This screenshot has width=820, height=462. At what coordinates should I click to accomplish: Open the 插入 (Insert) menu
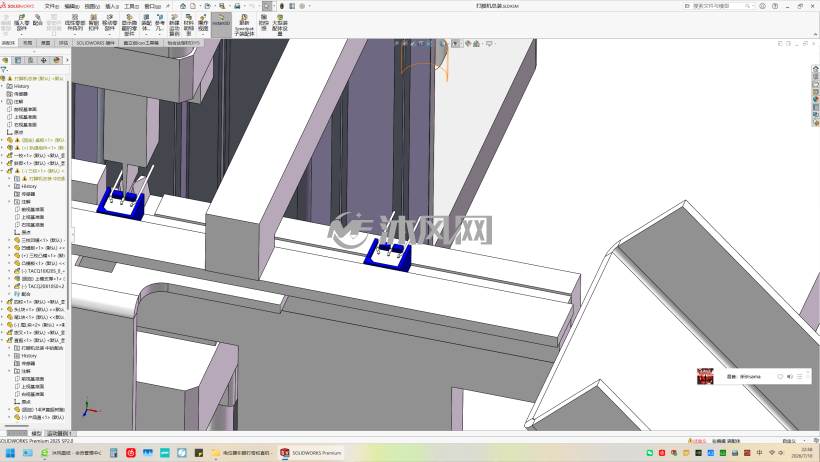(x=112, y=6)
